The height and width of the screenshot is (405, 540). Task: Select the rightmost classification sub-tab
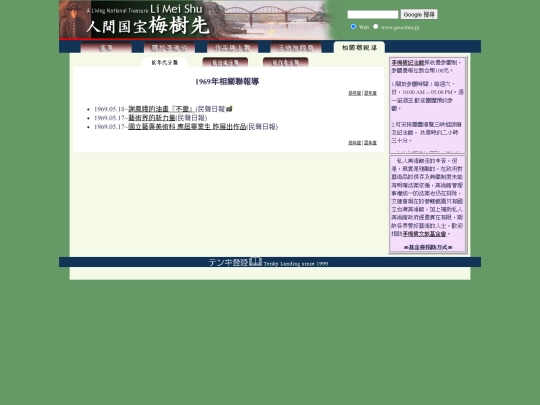285,62
